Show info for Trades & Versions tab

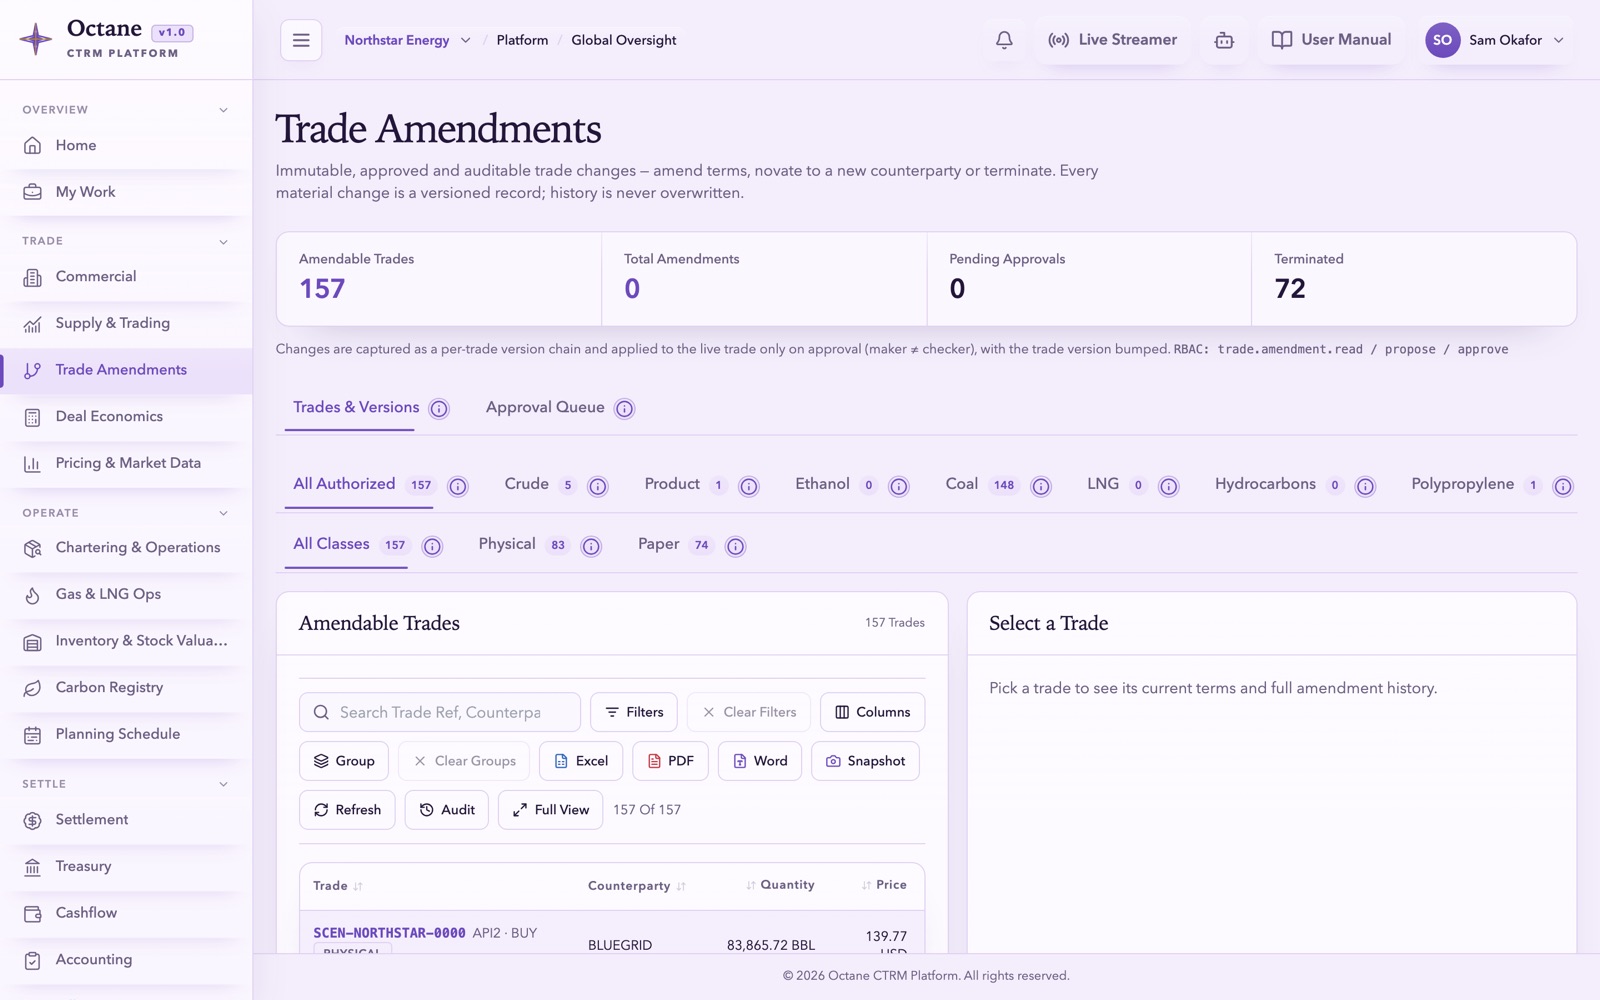click(x=439, y=408)
